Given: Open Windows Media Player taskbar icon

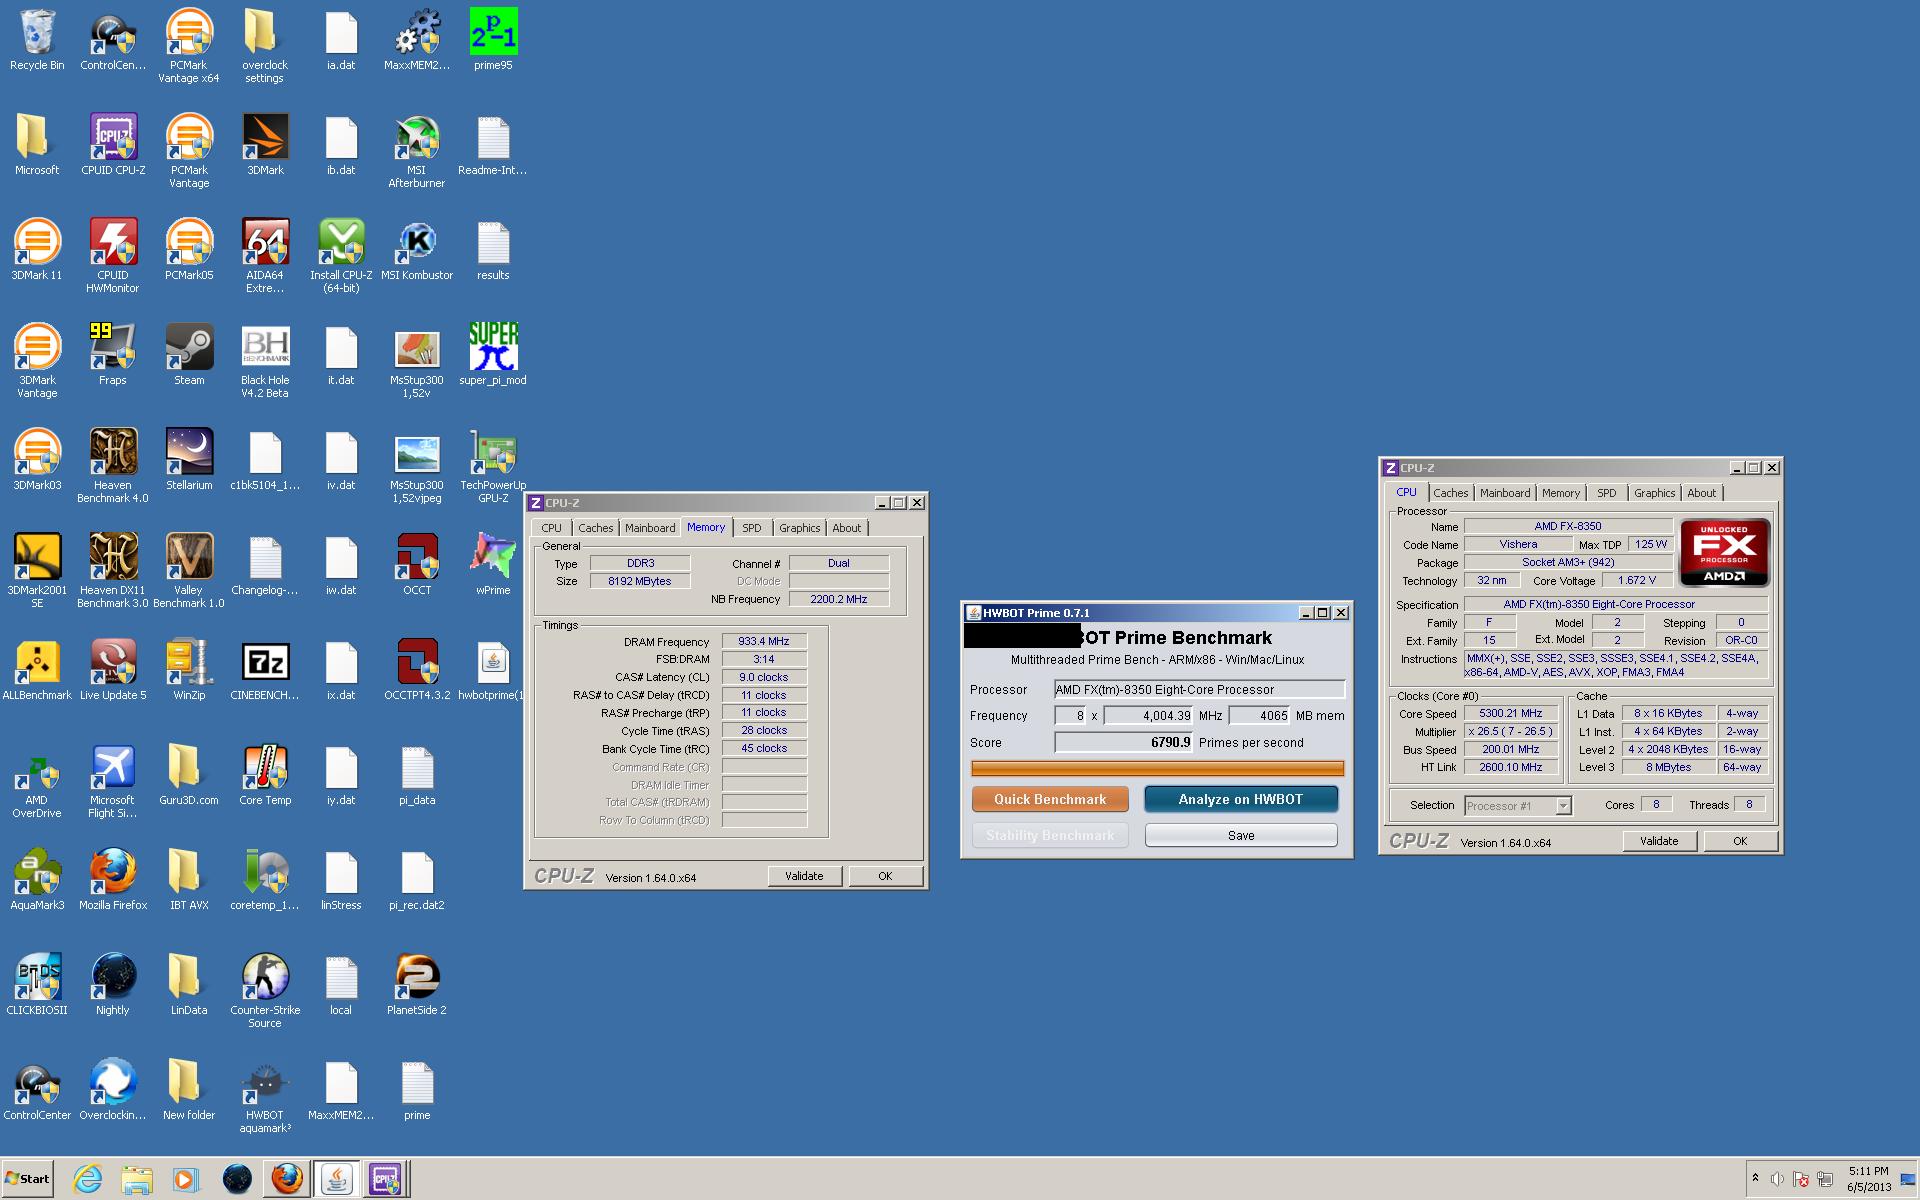Looking at the screenshot, I should (x=186, y=1179).
